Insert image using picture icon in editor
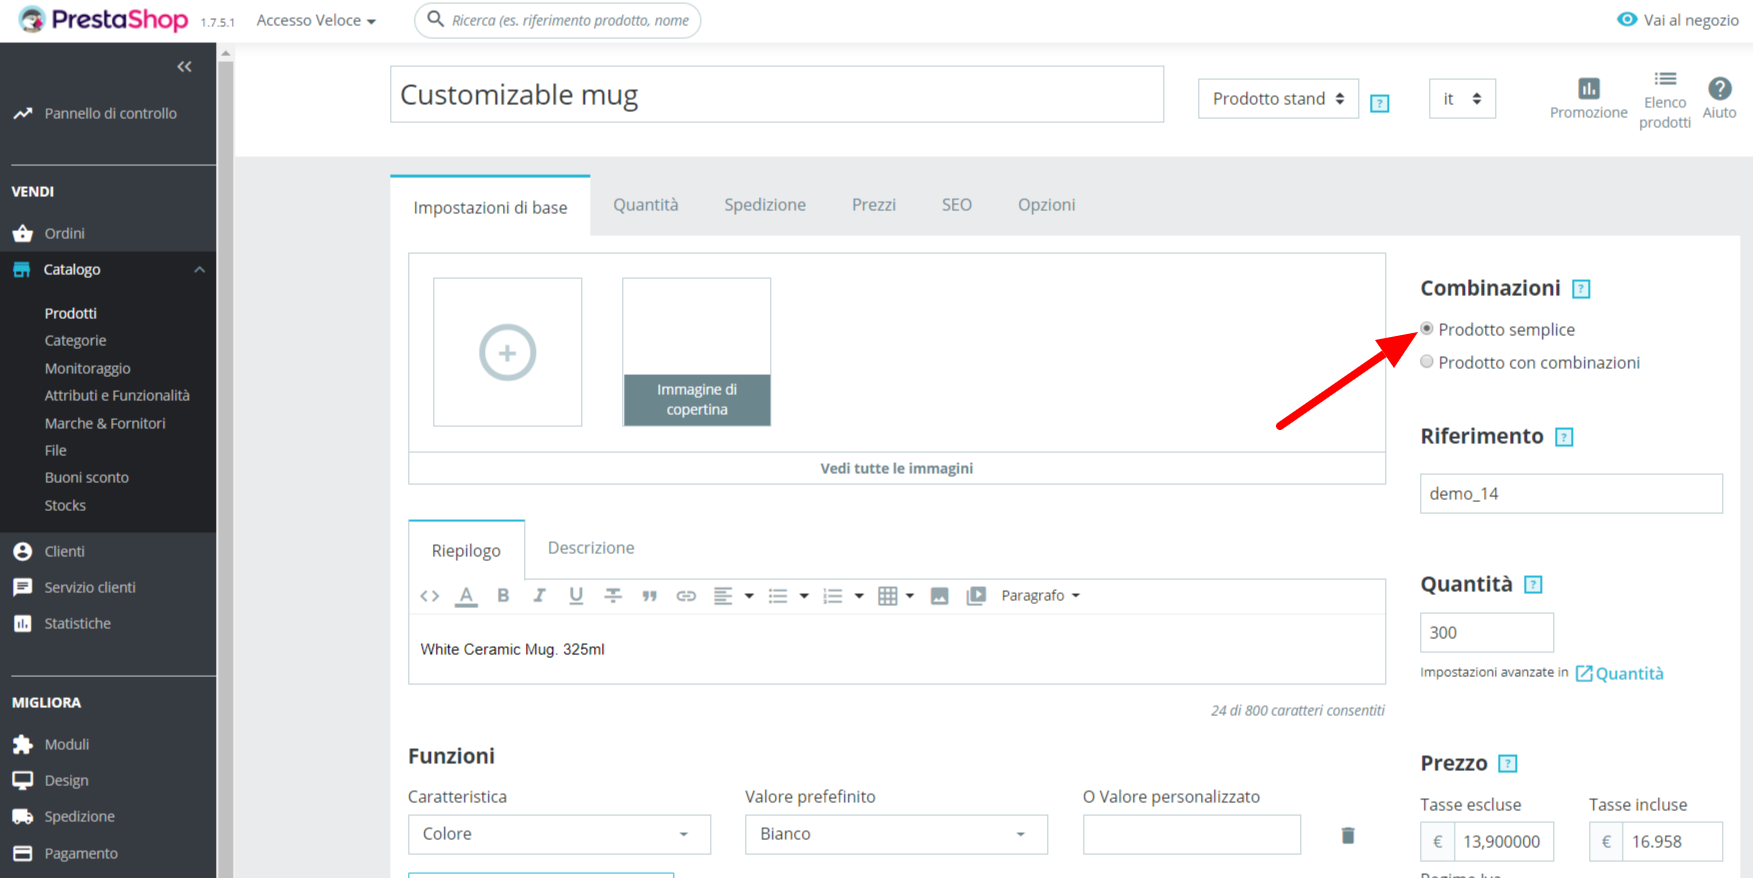The image size is (1753, 878). point(939,596)
